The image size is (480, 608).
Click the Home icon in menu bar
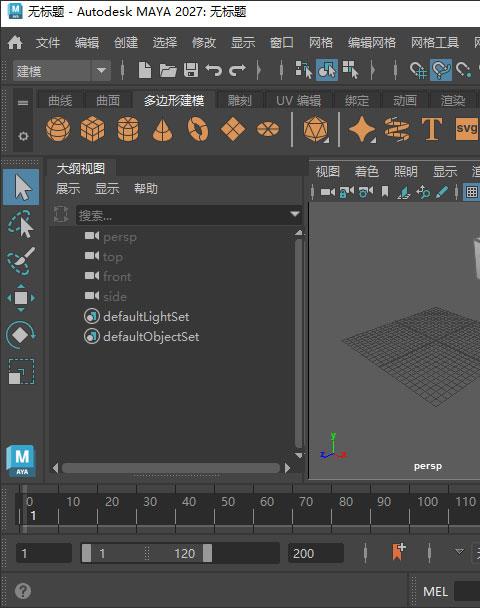(x=15, y=42)
